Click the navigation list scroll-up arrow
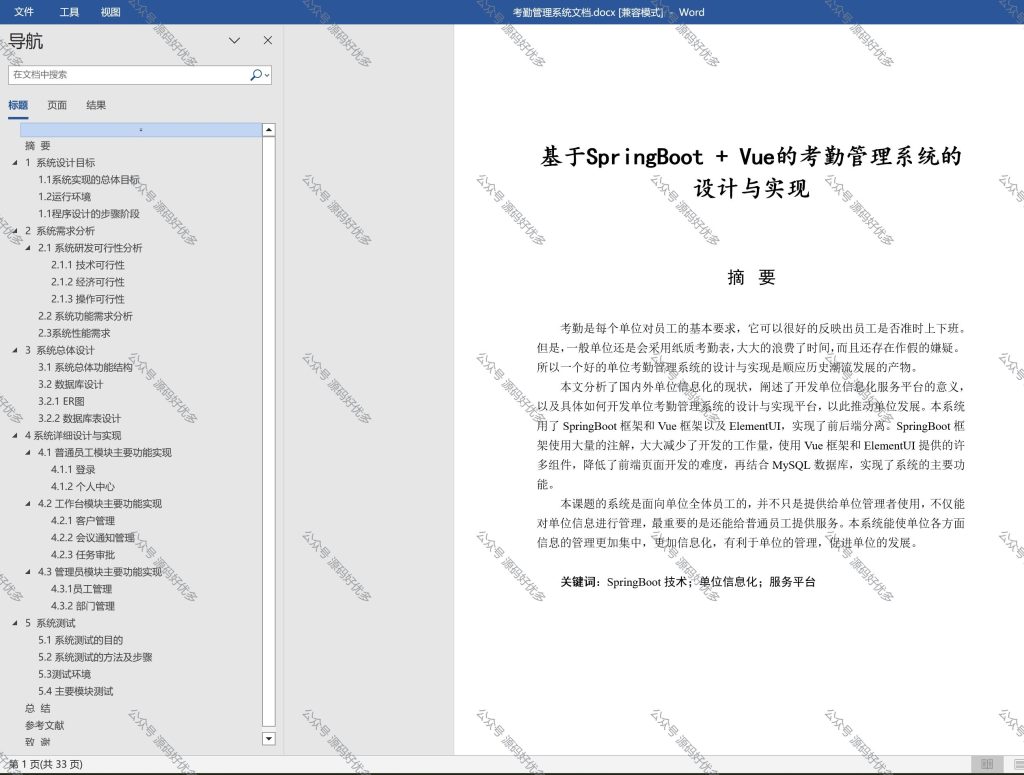 point(268,130)
